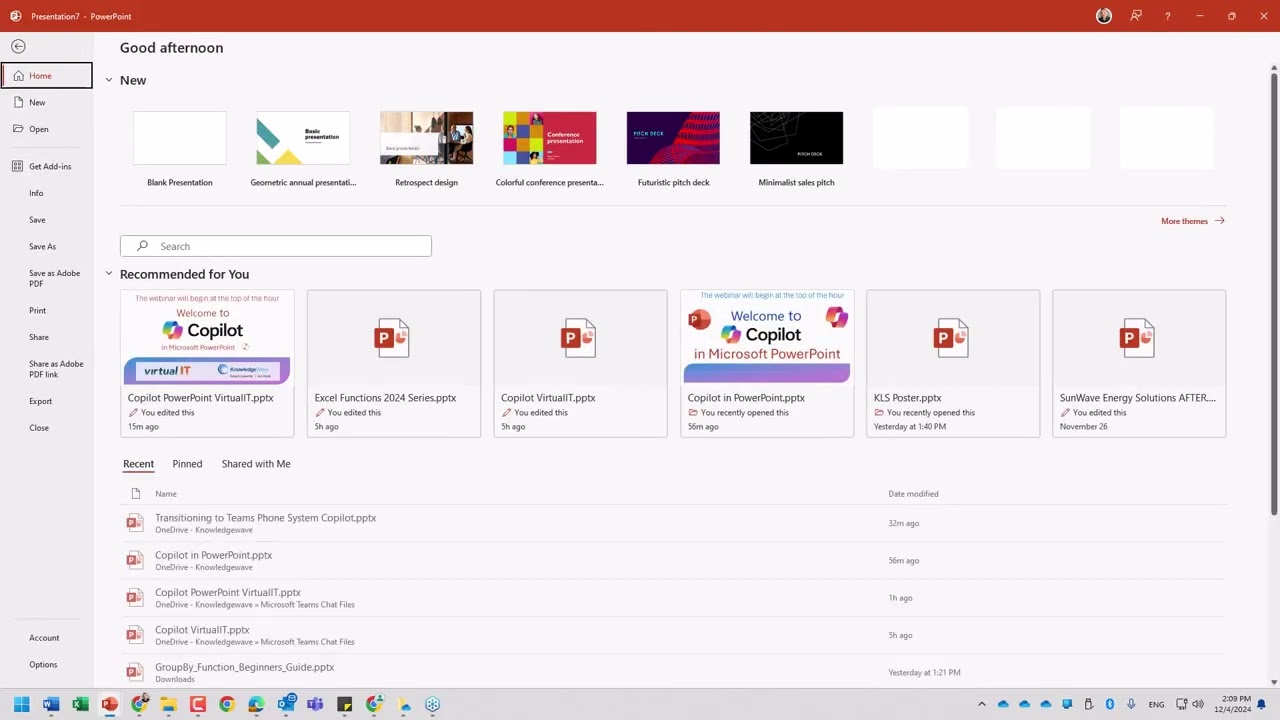The image size is (1280, 720).
Task: Switch to the Shared with Me tab
Action: tap(256, 464)
